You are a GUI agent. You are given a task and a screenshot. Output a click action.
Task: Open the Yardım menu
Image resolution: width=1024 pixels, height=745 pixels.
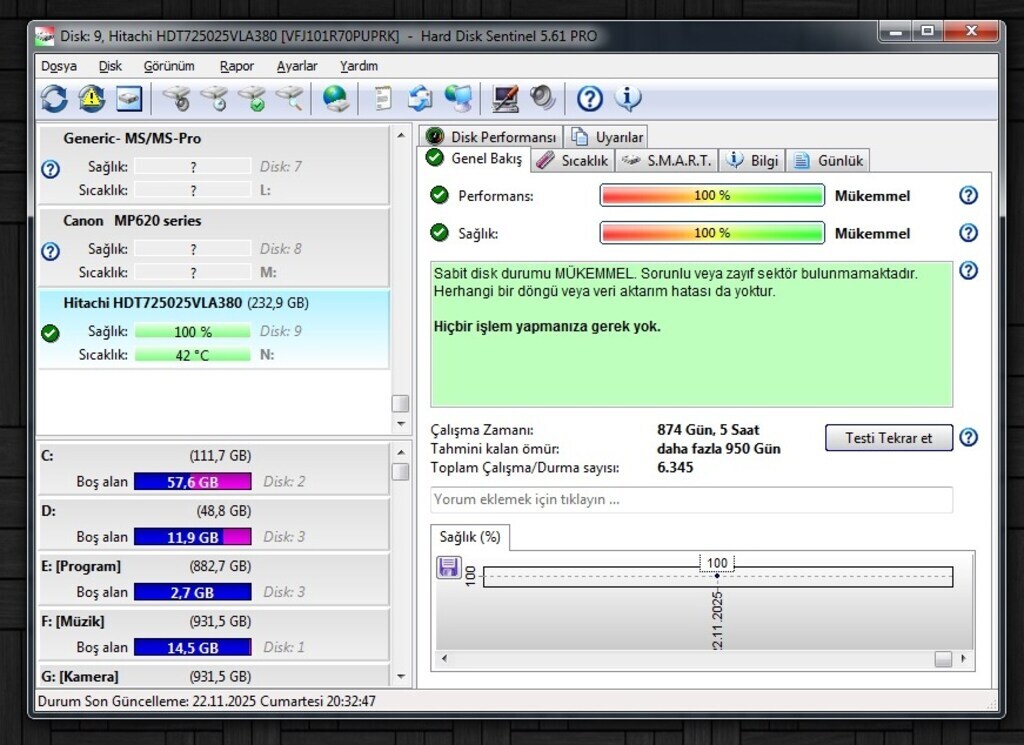pos(359,66)
